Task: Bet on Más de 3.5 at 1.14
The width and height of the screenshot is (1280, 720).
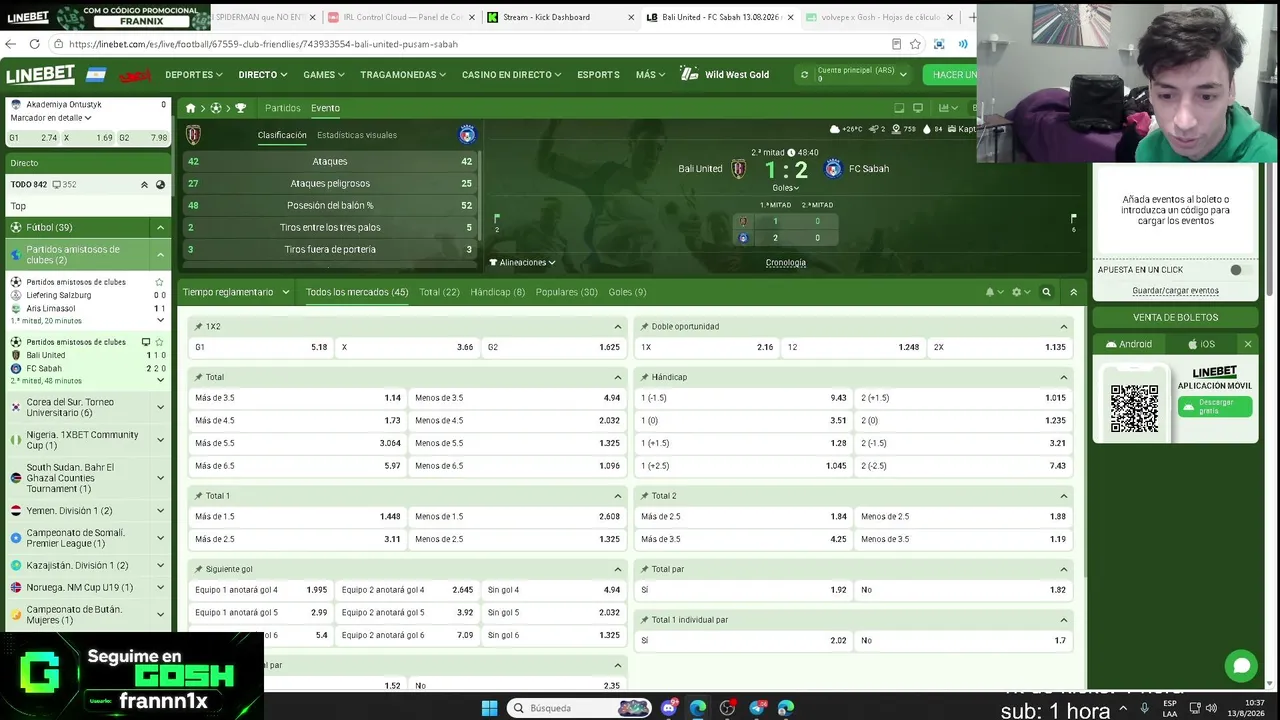Action: coord(298,398)
